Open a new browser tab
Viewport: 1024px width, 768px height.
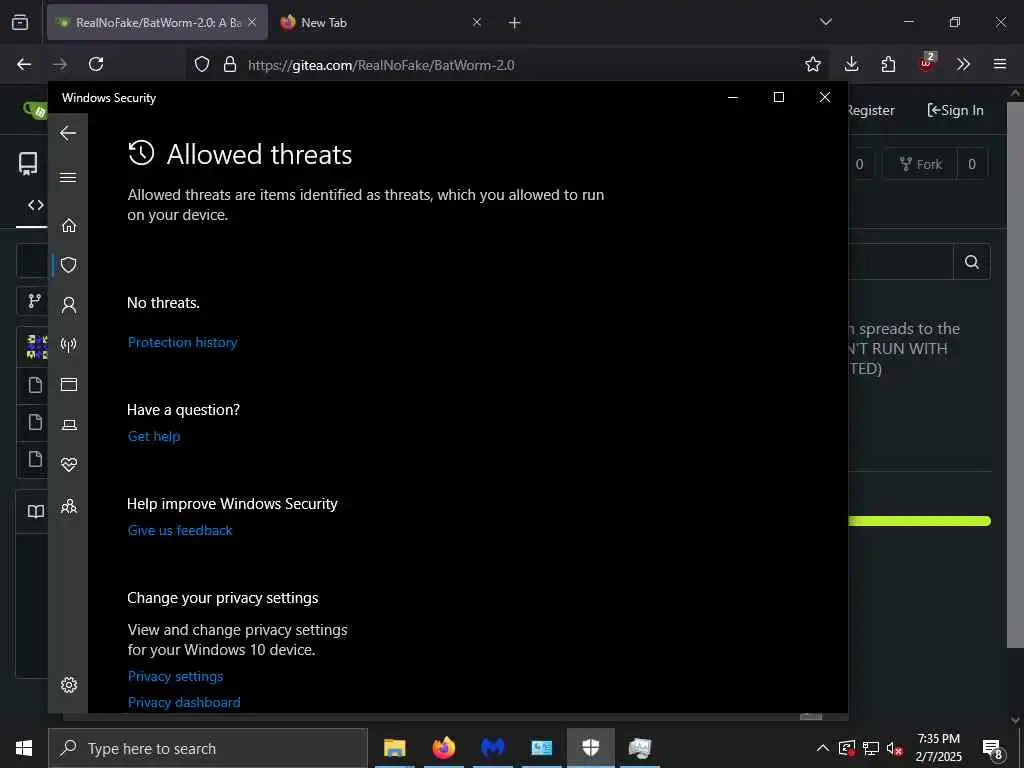coord(515,23)
